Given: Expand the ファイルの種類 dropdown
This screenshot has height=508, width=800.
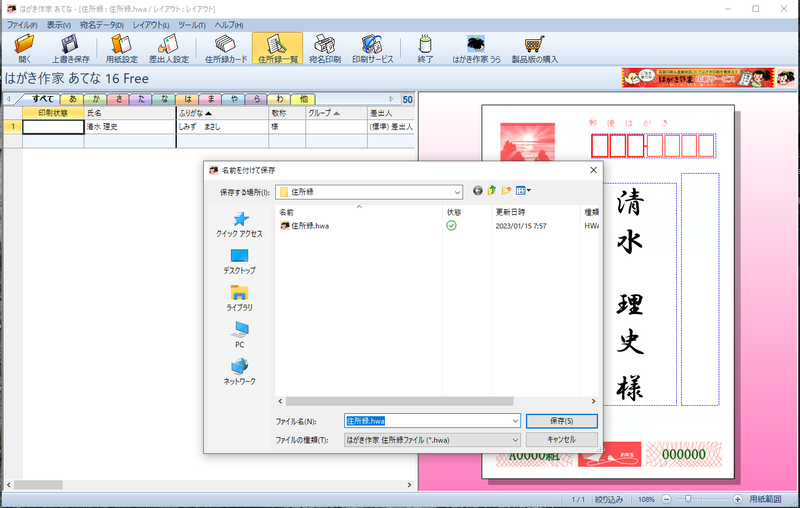Looking at the screenshot, I should point(515,440).
